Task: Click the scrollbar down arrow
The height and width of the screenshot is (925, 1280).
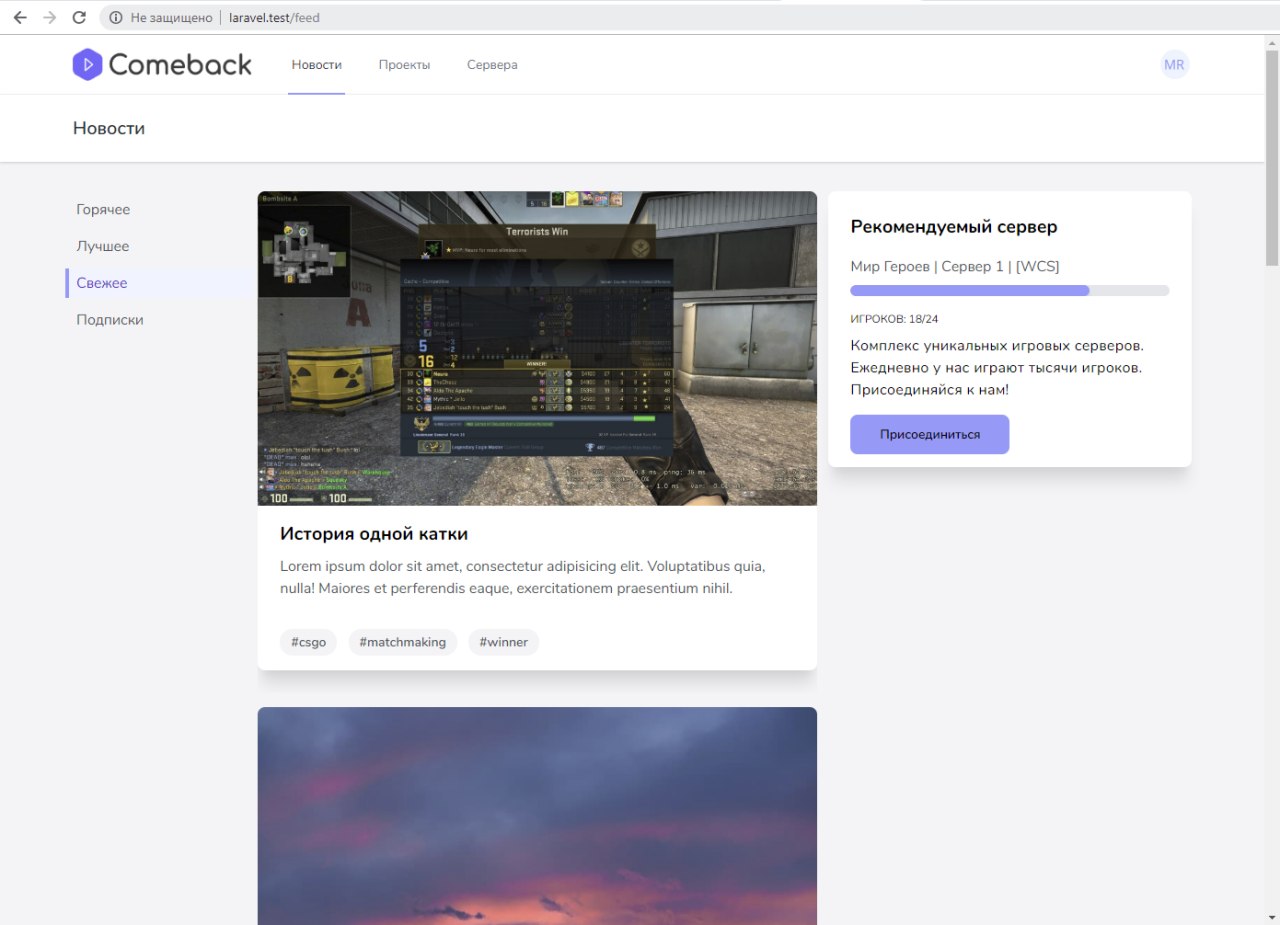Action: pos(1272,917)
